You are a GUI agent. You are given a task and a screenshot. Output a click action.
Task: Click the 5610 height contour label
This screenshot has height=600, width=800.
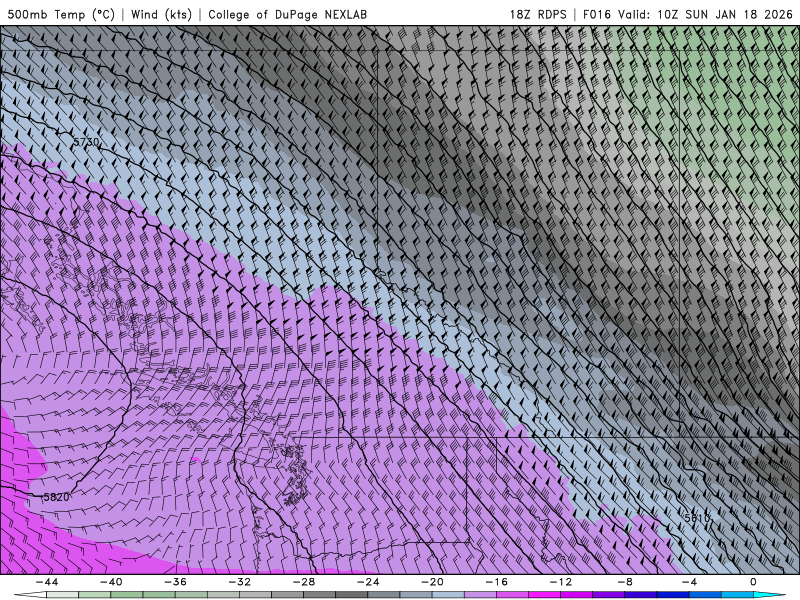(697, 518)
